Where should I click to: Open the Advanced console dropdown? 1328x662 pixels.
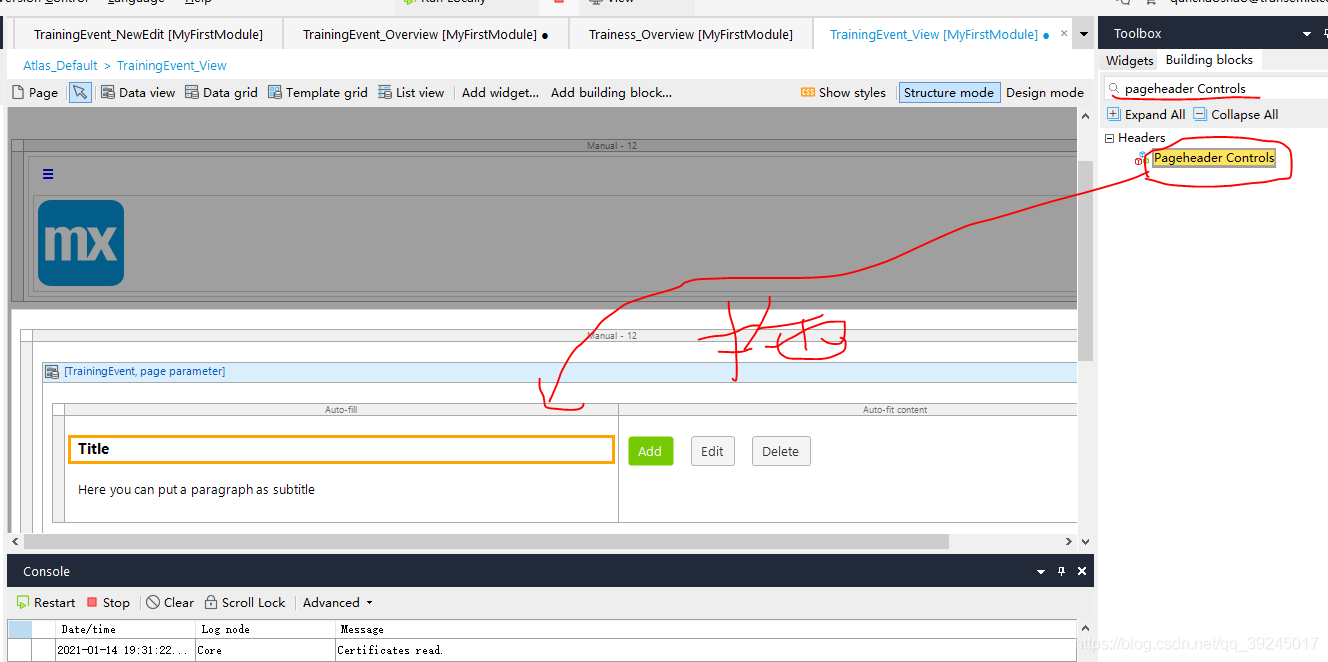pos(337,603)
